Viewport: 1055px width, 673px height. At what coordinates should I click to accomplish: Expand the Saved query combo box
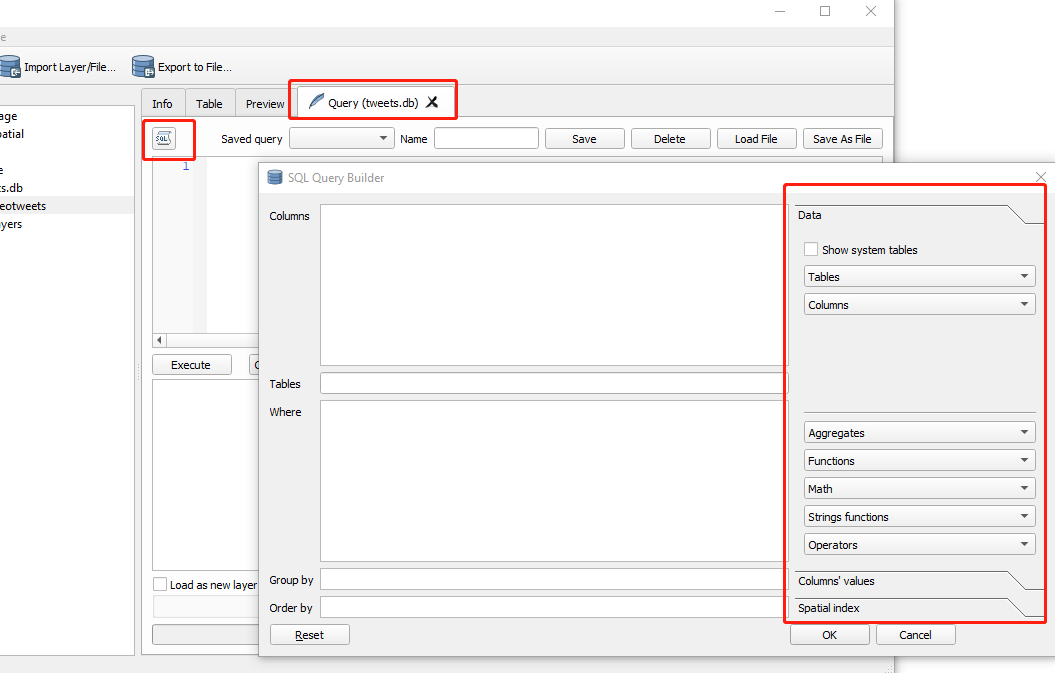point(341,139)
